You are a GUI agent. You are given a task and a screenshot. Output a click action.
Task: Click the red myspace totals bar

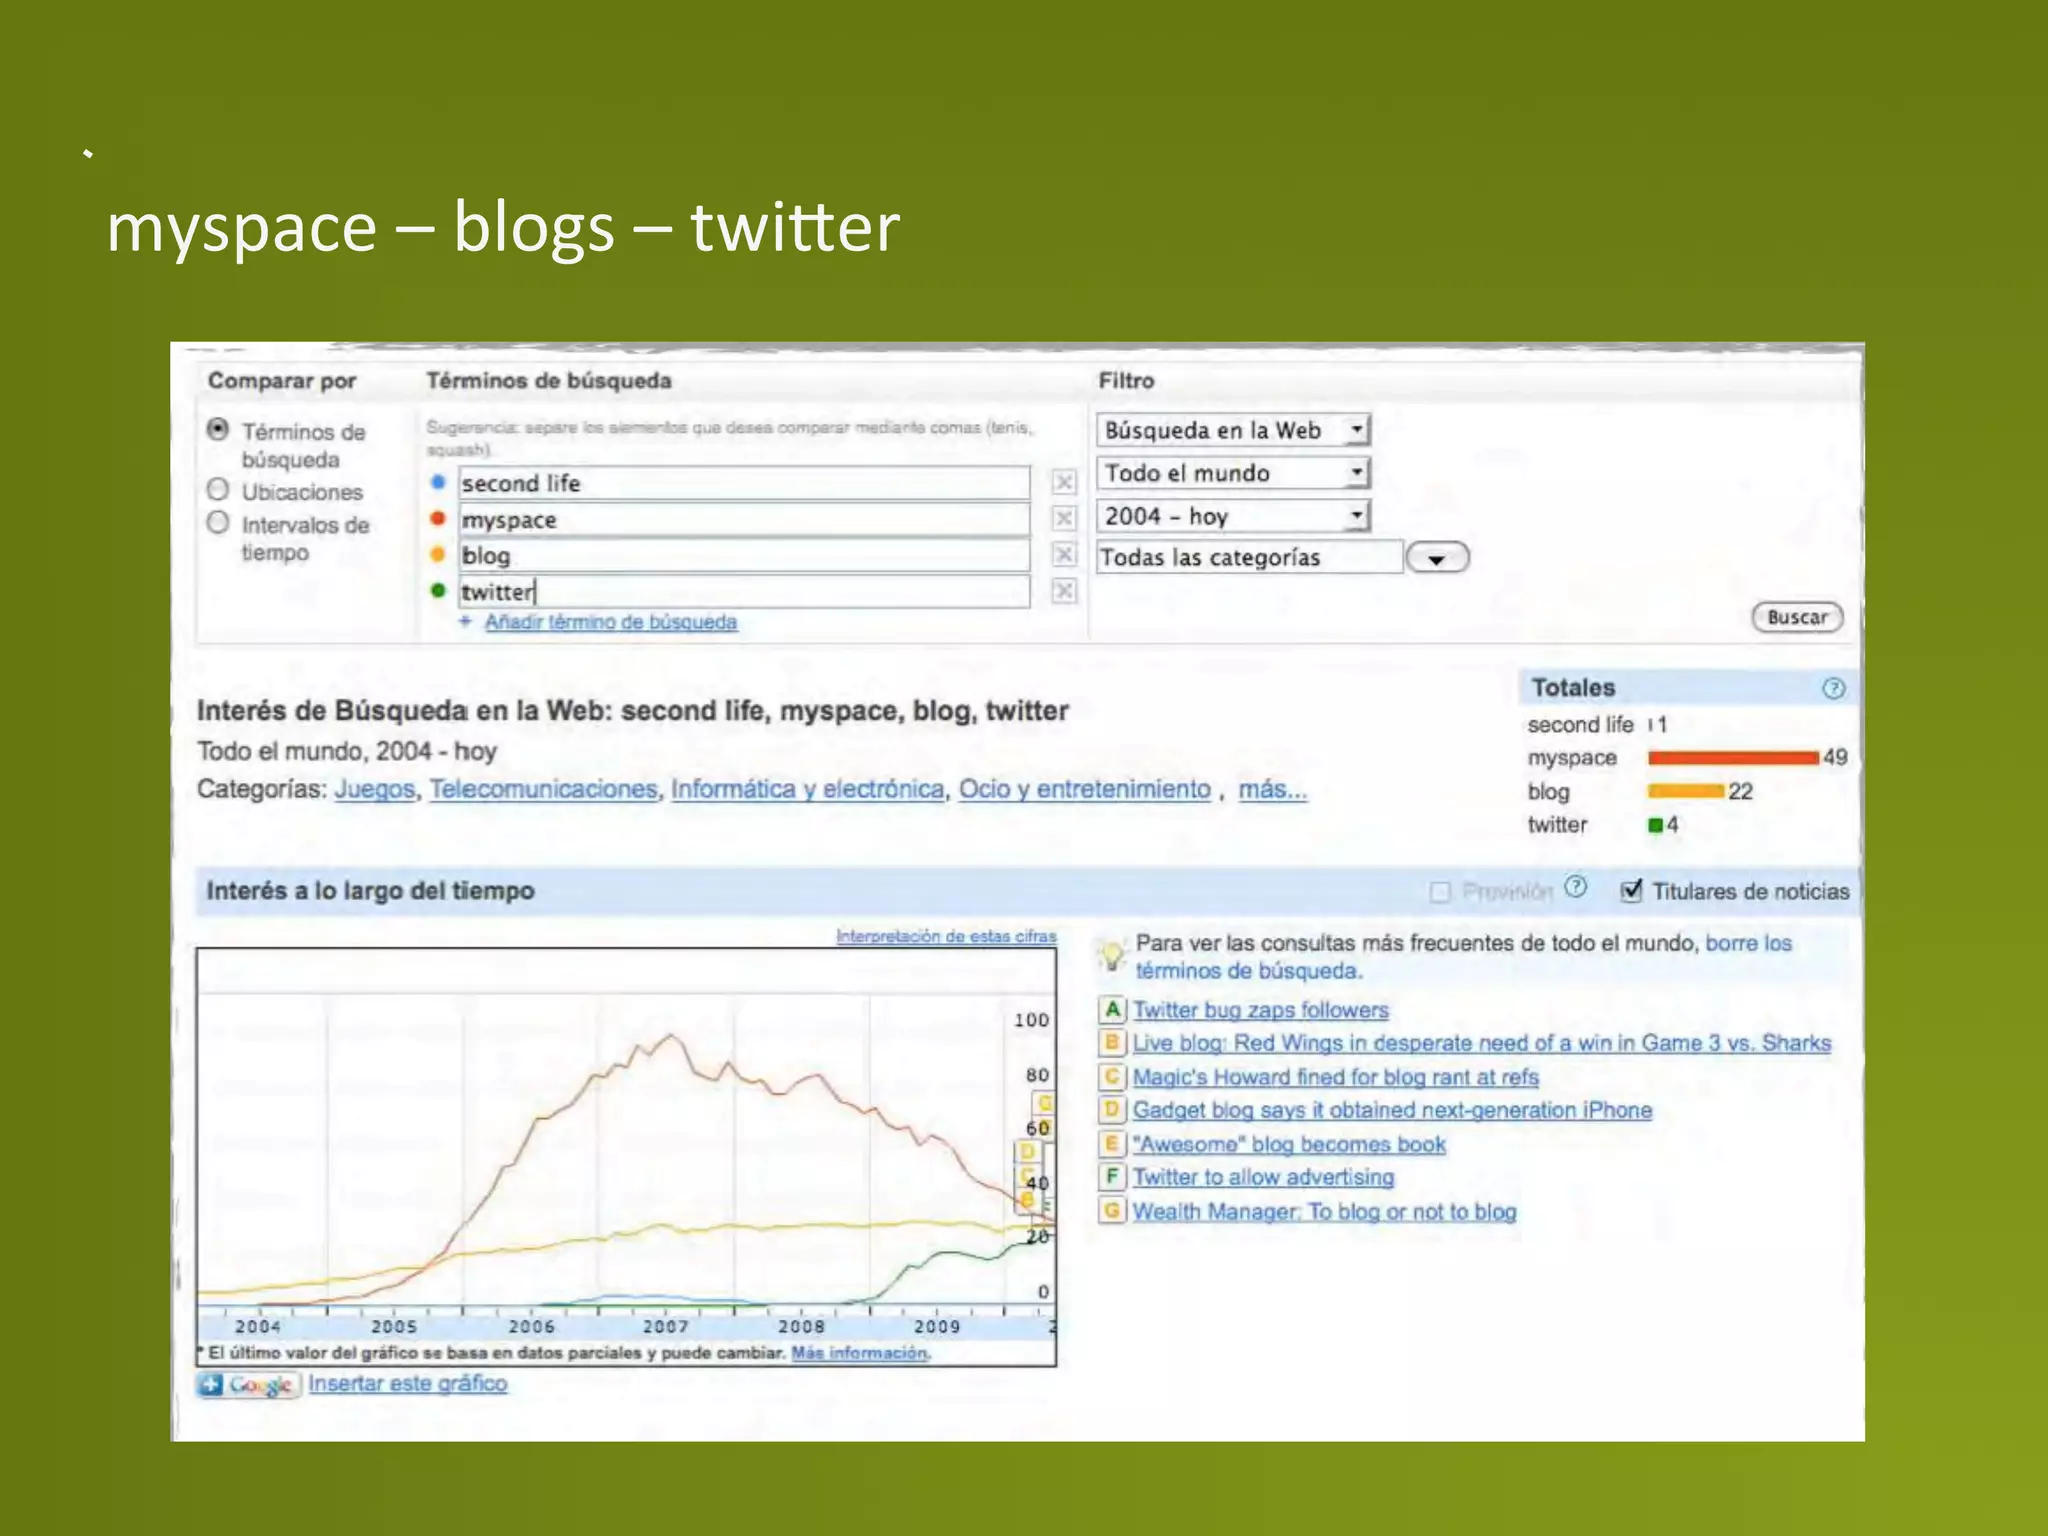coord(1733,758)
